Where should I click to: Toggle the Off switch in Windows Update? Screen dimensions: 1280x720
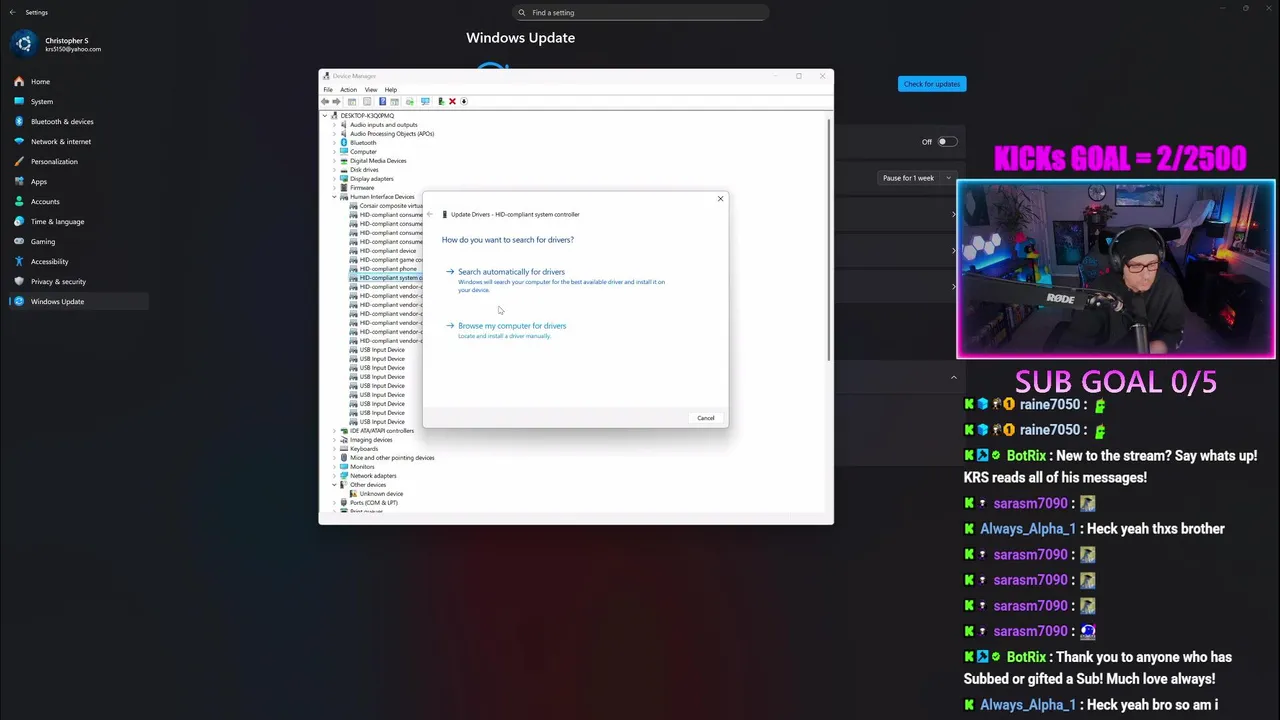pyautogui.click(x=946, y=142)
